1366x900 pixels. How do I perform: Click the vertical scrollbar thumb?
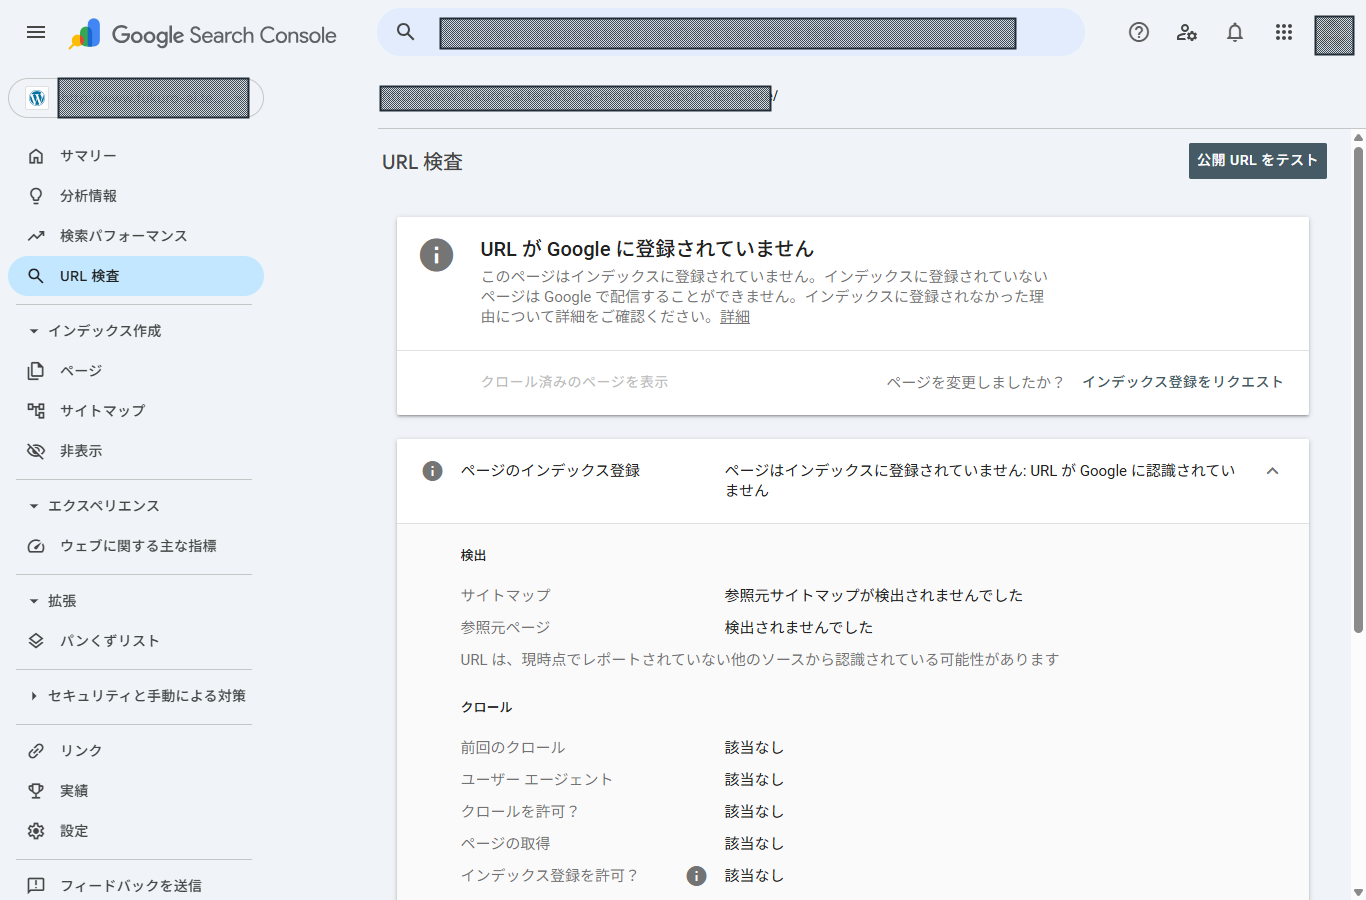click(x=1358, y=390)
